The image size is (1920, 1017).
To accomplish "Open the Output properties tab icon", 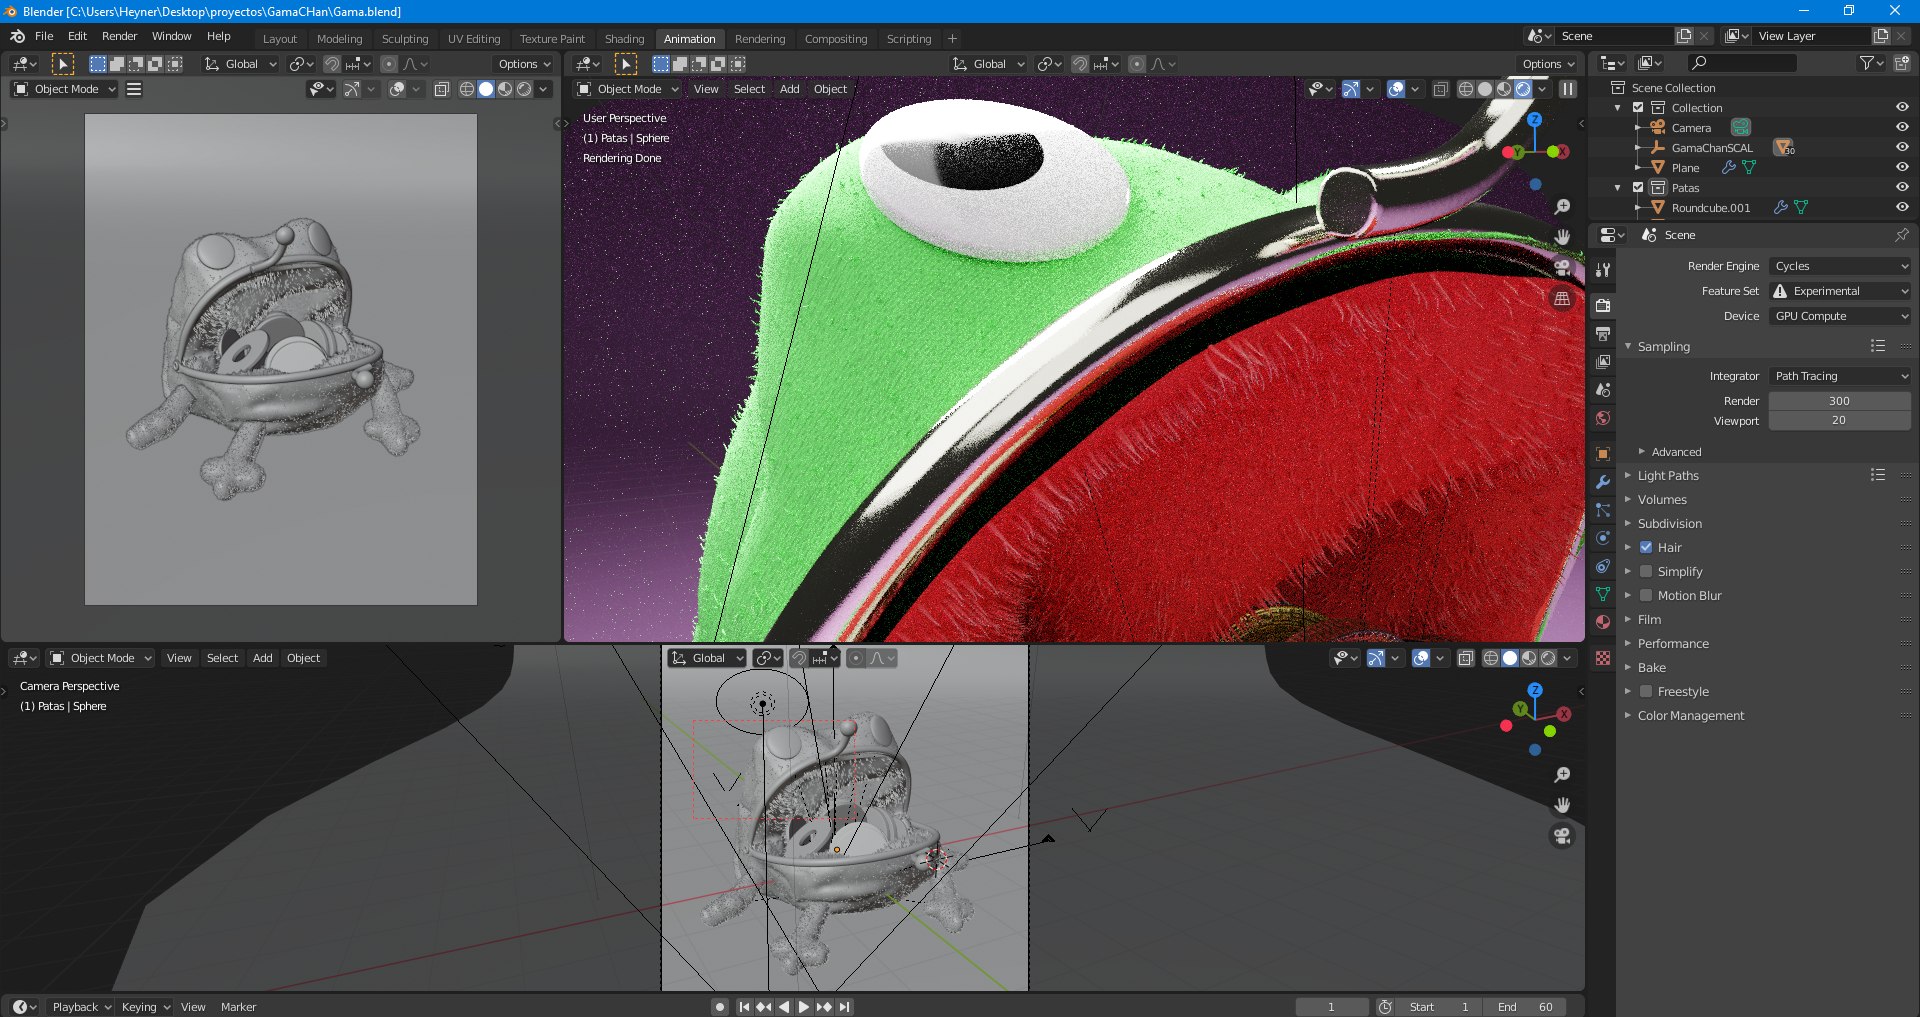I will coord(1603,333).
